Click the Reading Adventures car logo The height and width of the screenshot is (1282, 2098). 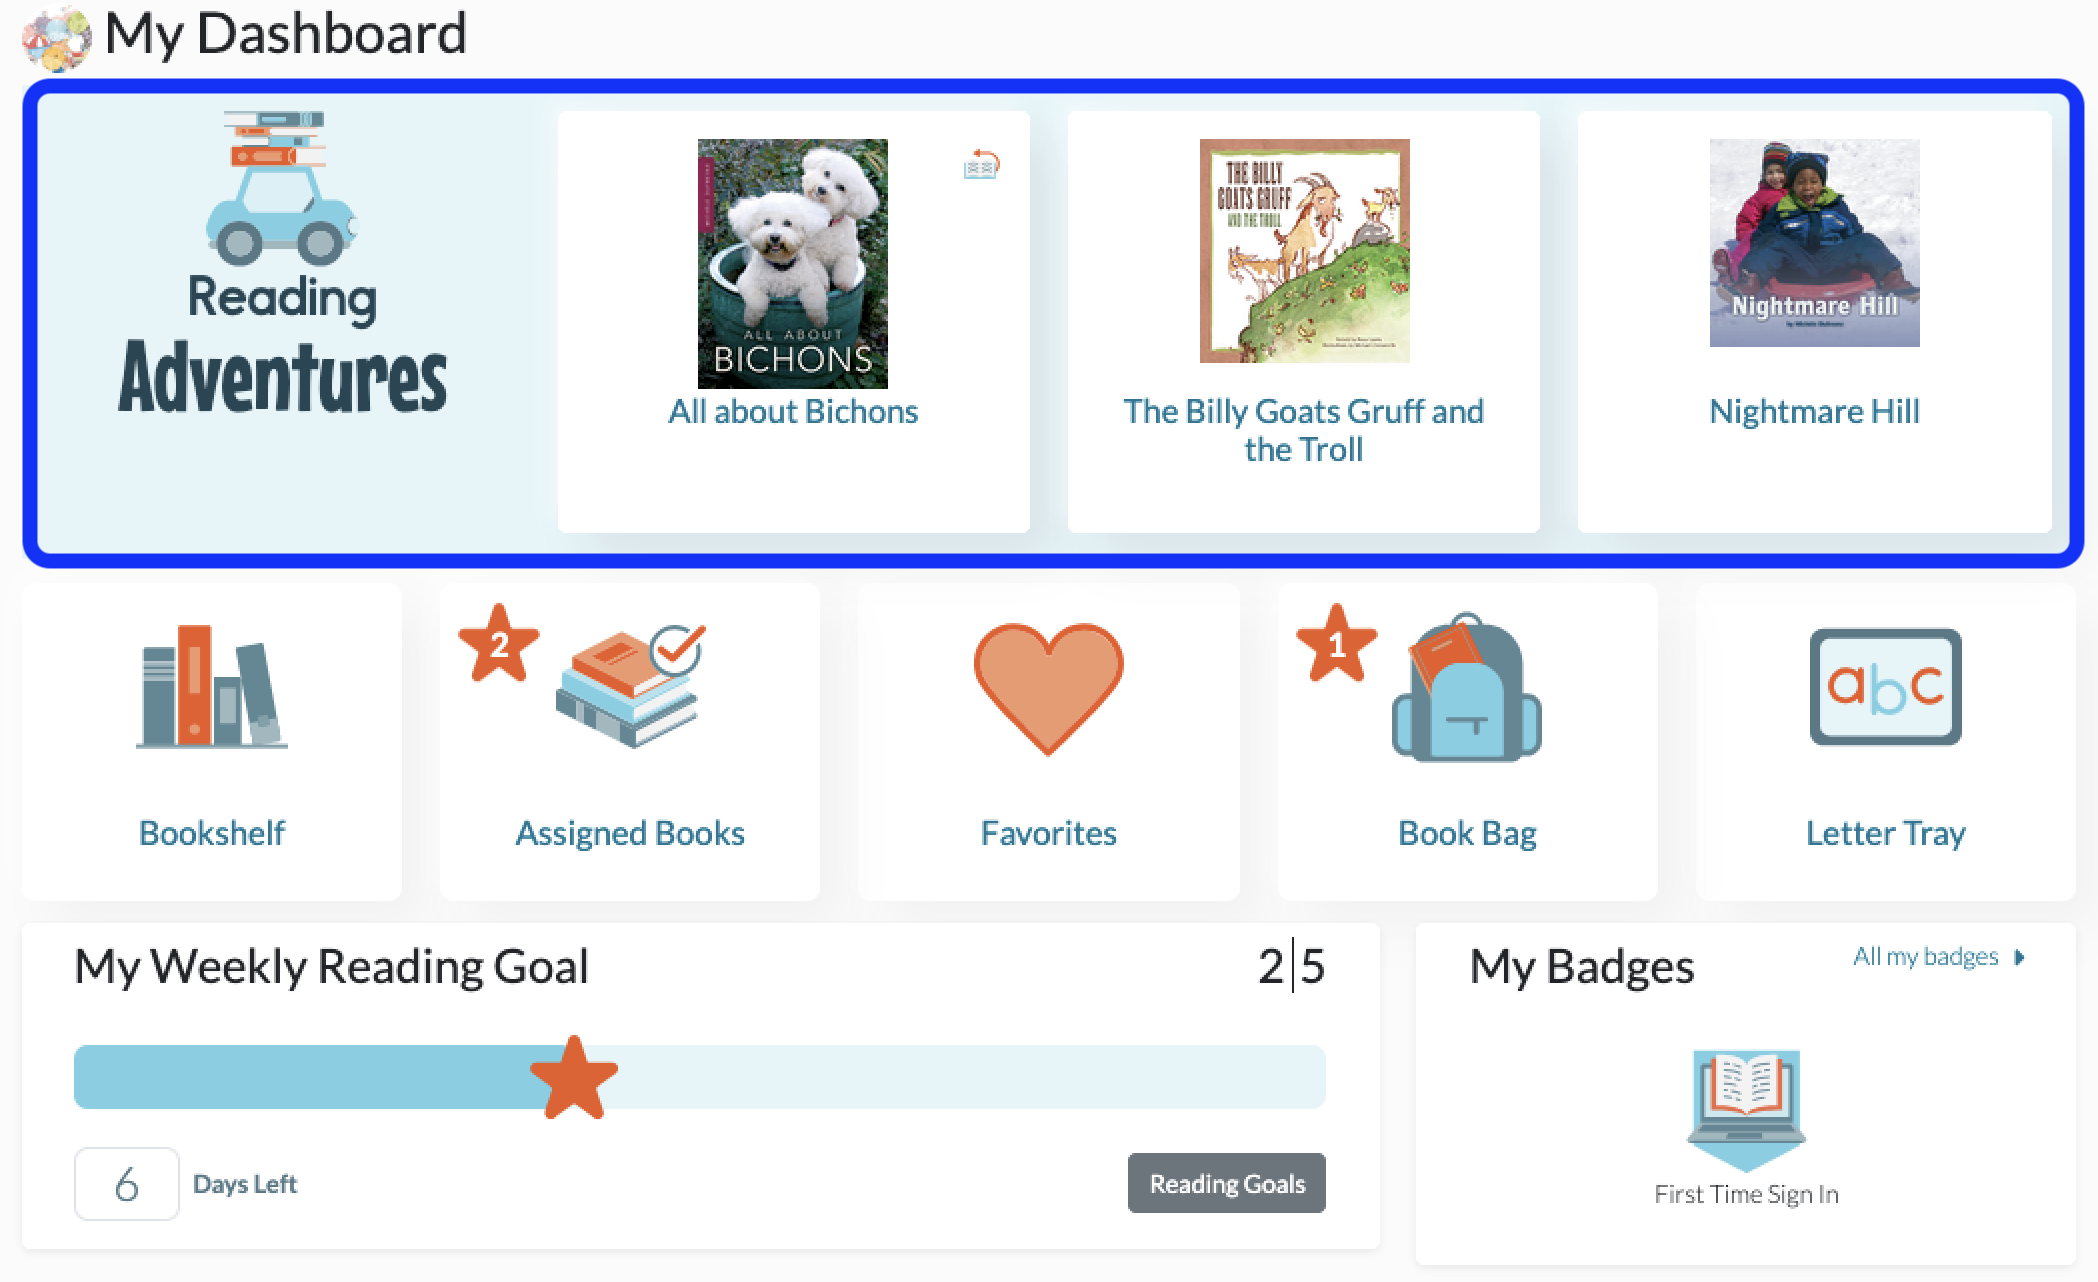[x=281, y=187]
